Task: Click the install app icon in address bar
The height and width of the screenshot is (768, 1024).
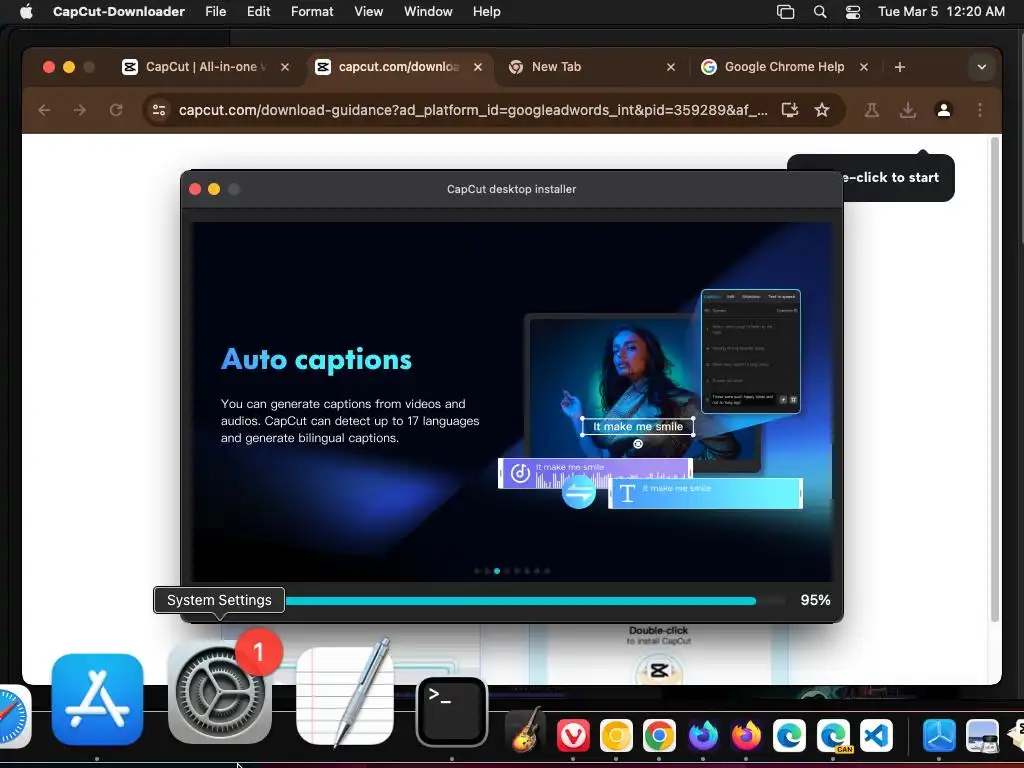Action: (790, 110)
